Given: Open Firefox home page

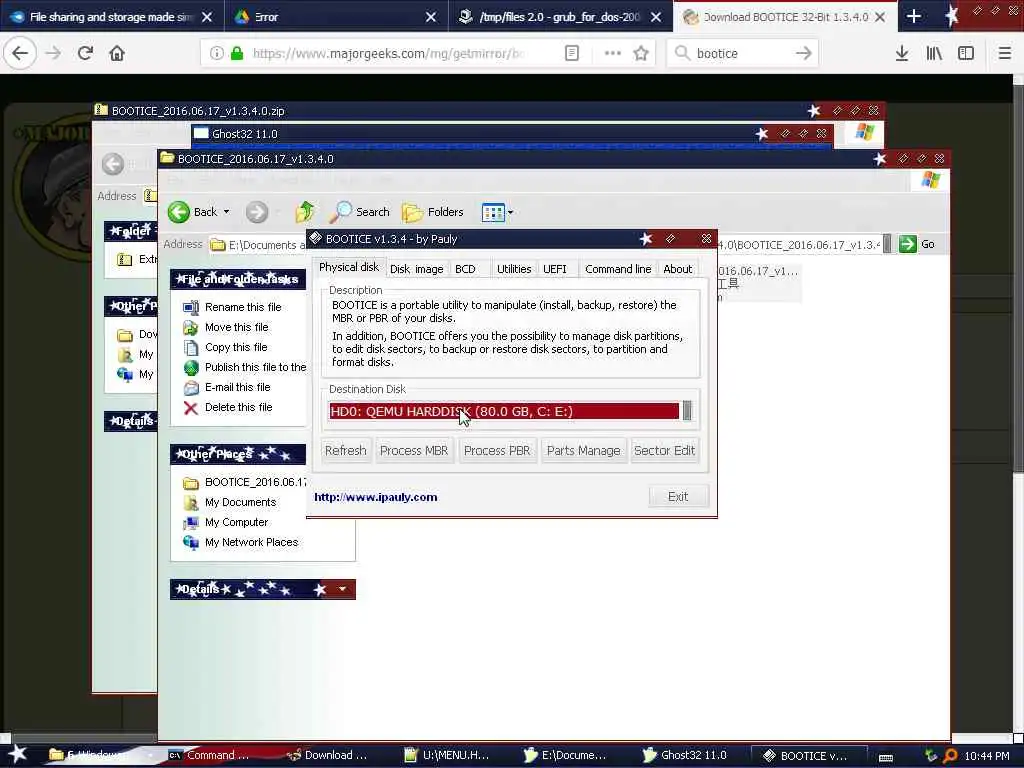Looking at the screenshot, I should [117, 53].
